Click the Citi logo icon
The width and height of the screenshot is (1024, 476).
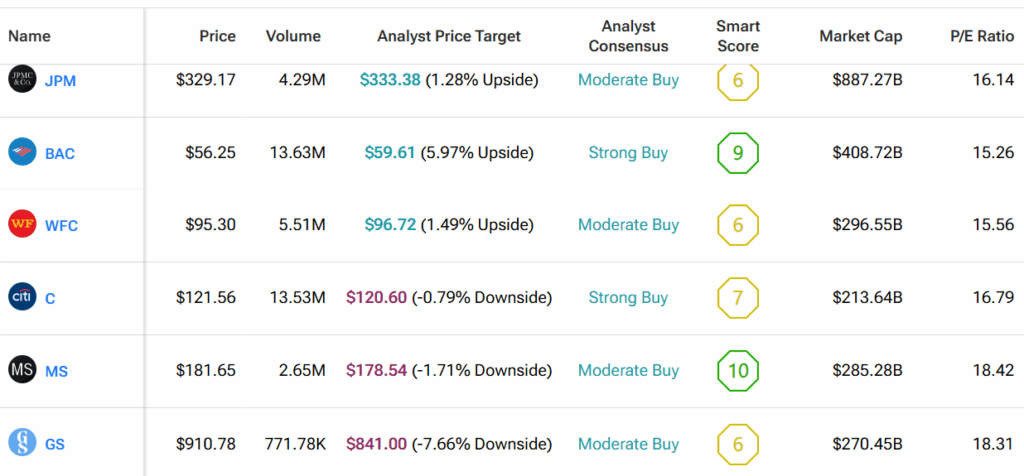(x=22, y=297)
